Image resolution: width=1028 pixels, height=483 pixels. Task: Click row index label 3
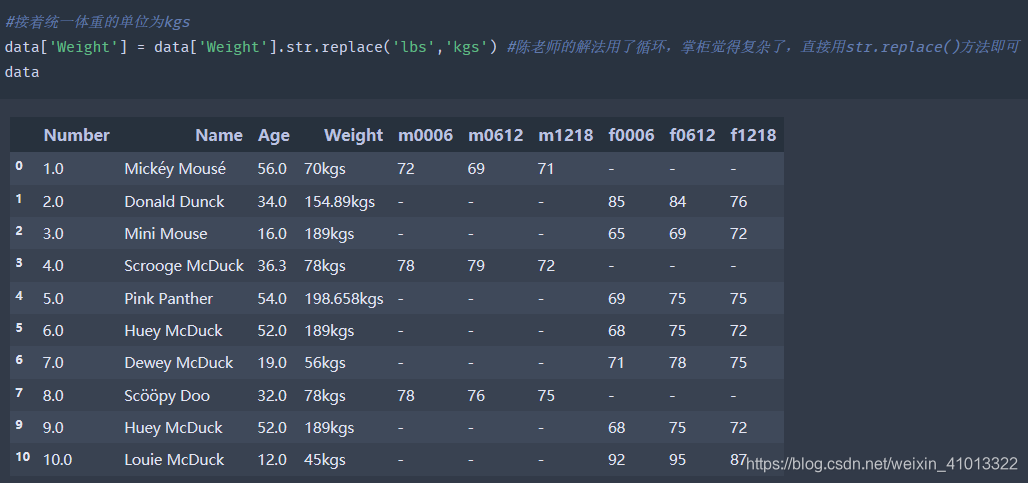19,263
